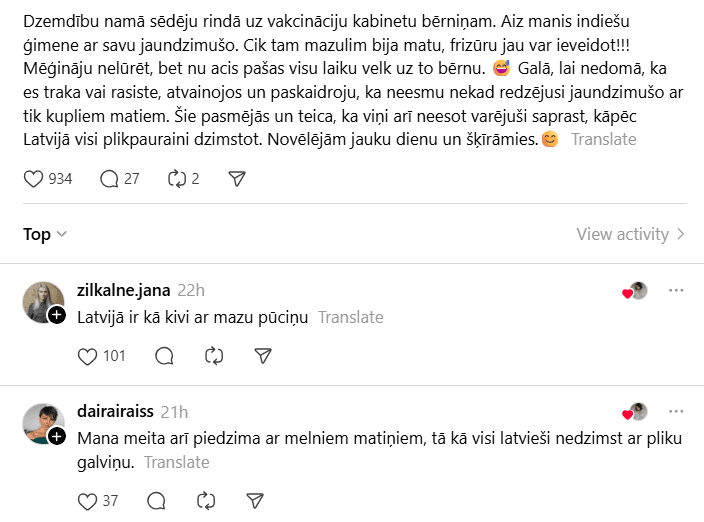Reply to zilkalne.jana's comment
The height and width of the screenshot is (522, 704).
pyautogui.click(x=164, y=356)
